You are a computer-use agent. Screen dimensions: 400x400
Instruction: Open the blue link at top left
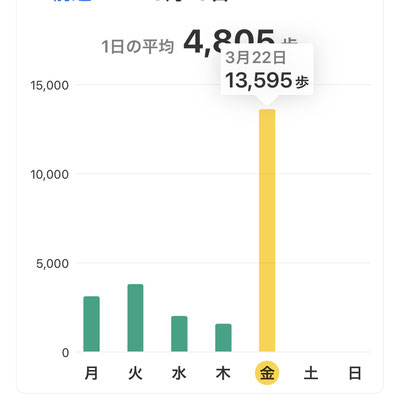click(72, 1)
